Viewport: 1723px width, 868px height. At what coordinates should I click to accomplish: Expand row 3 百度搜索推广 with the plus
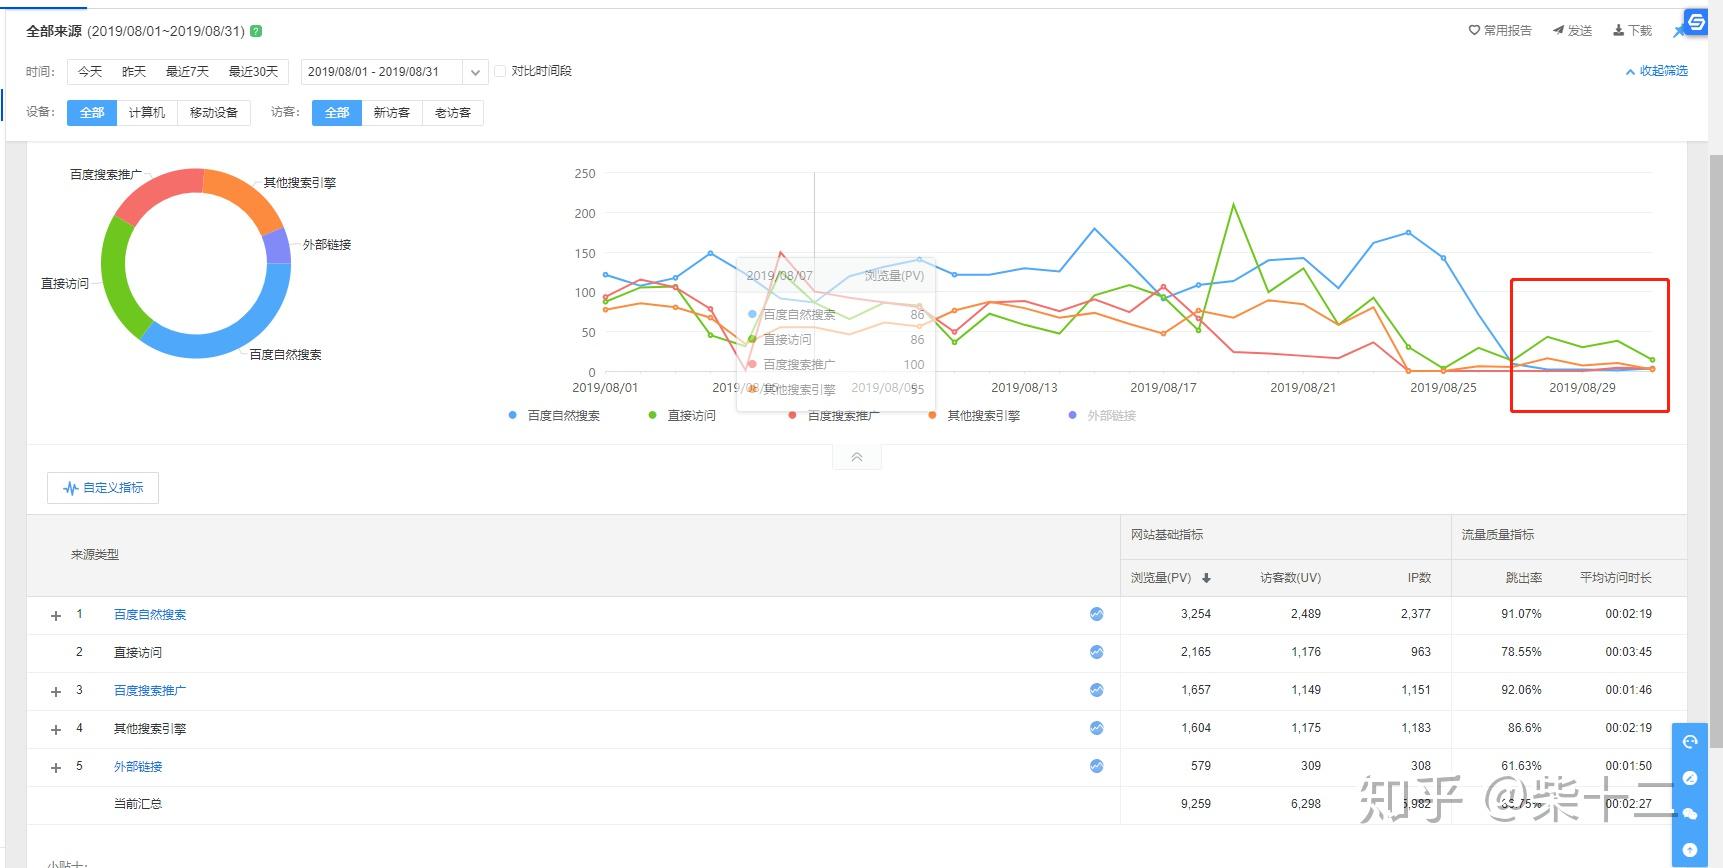56,692
